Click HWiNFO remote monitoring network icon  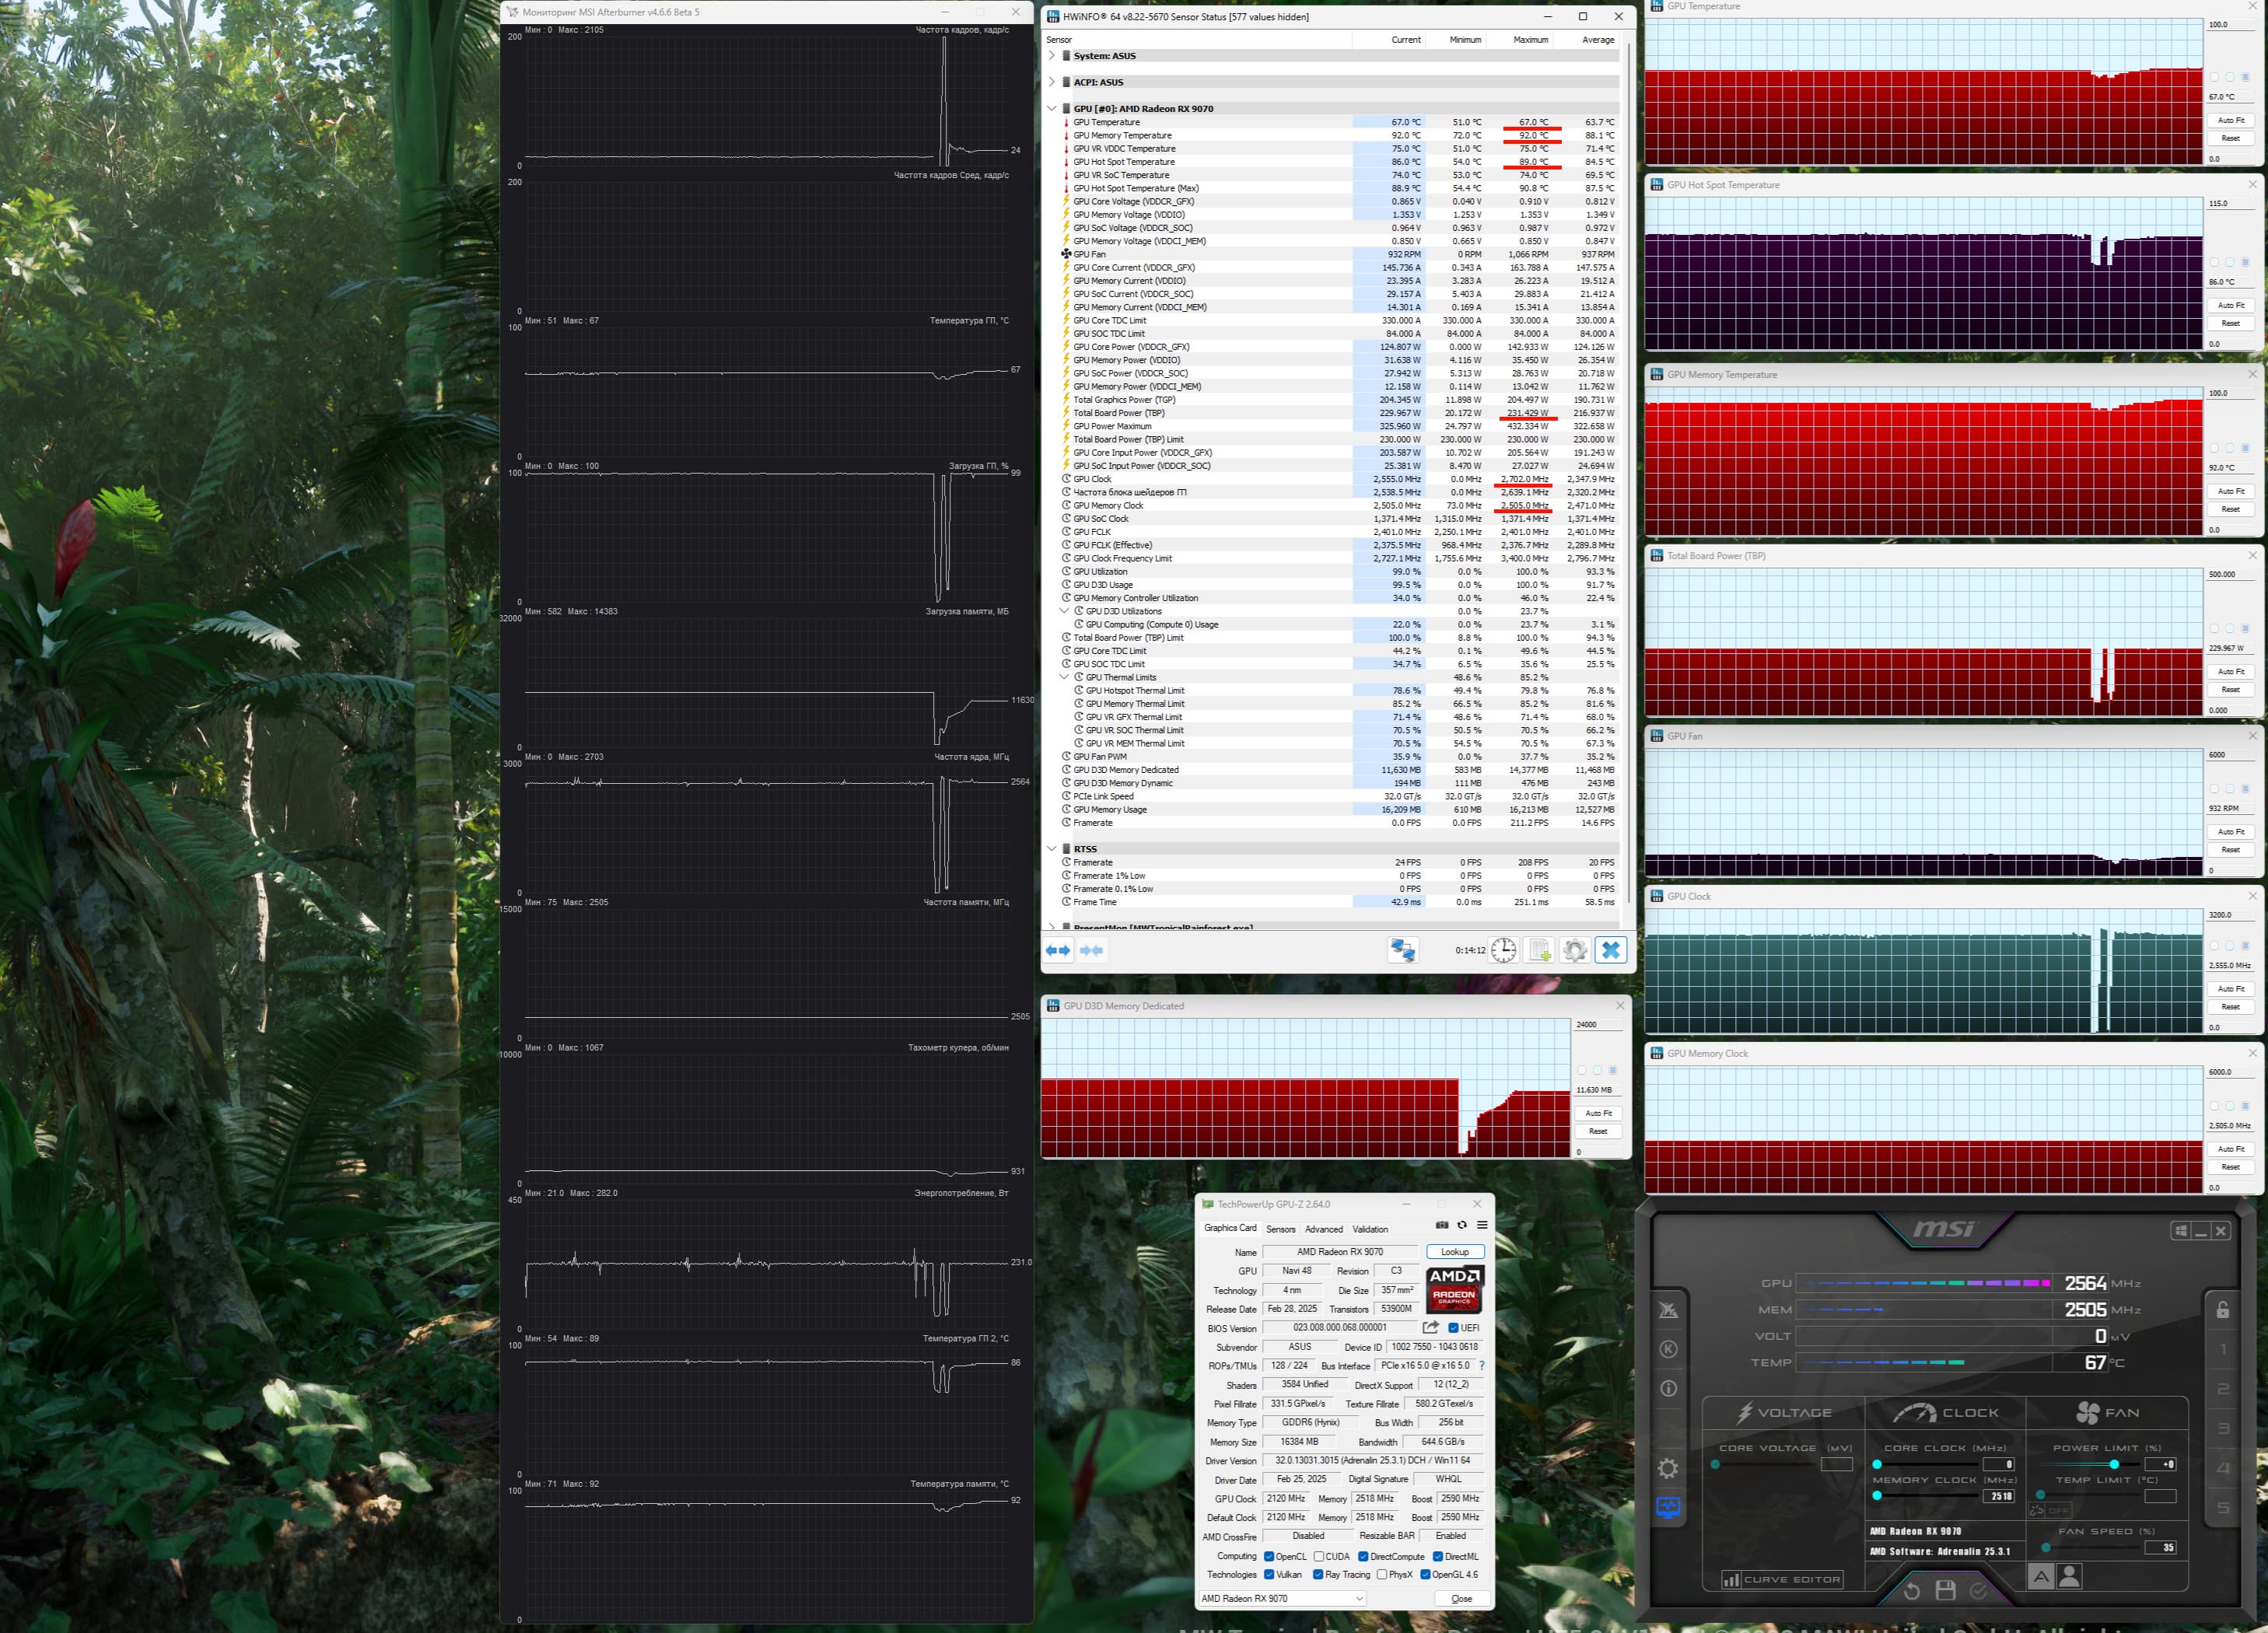click(x=1402, y=950)
